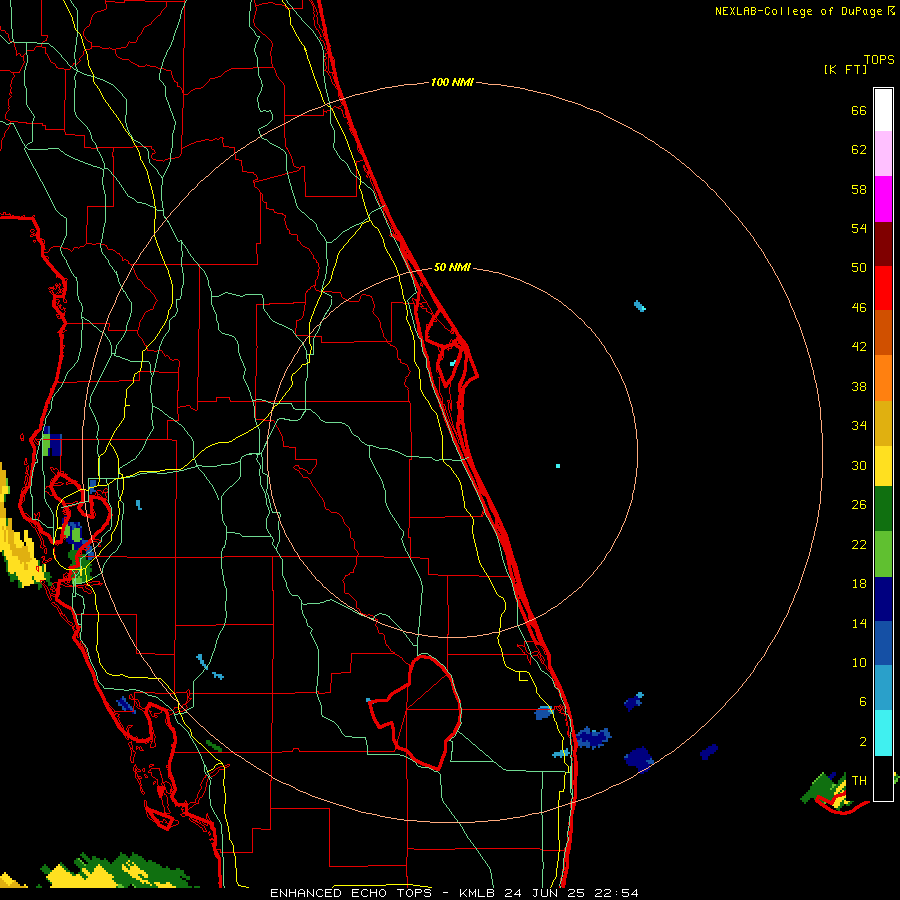Screen dimensions: 900x900
Task: Click the '34' legend value
Action: [x=859, y=426]
